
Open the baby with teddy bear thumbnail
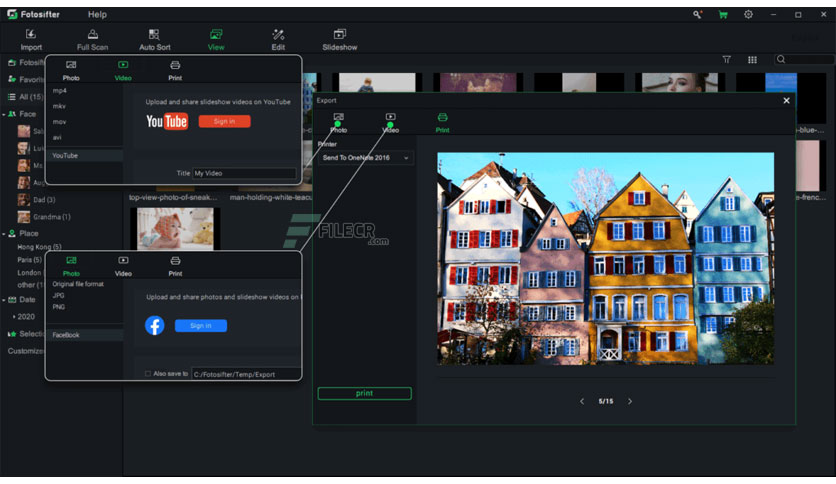click(x=175, y=229)
